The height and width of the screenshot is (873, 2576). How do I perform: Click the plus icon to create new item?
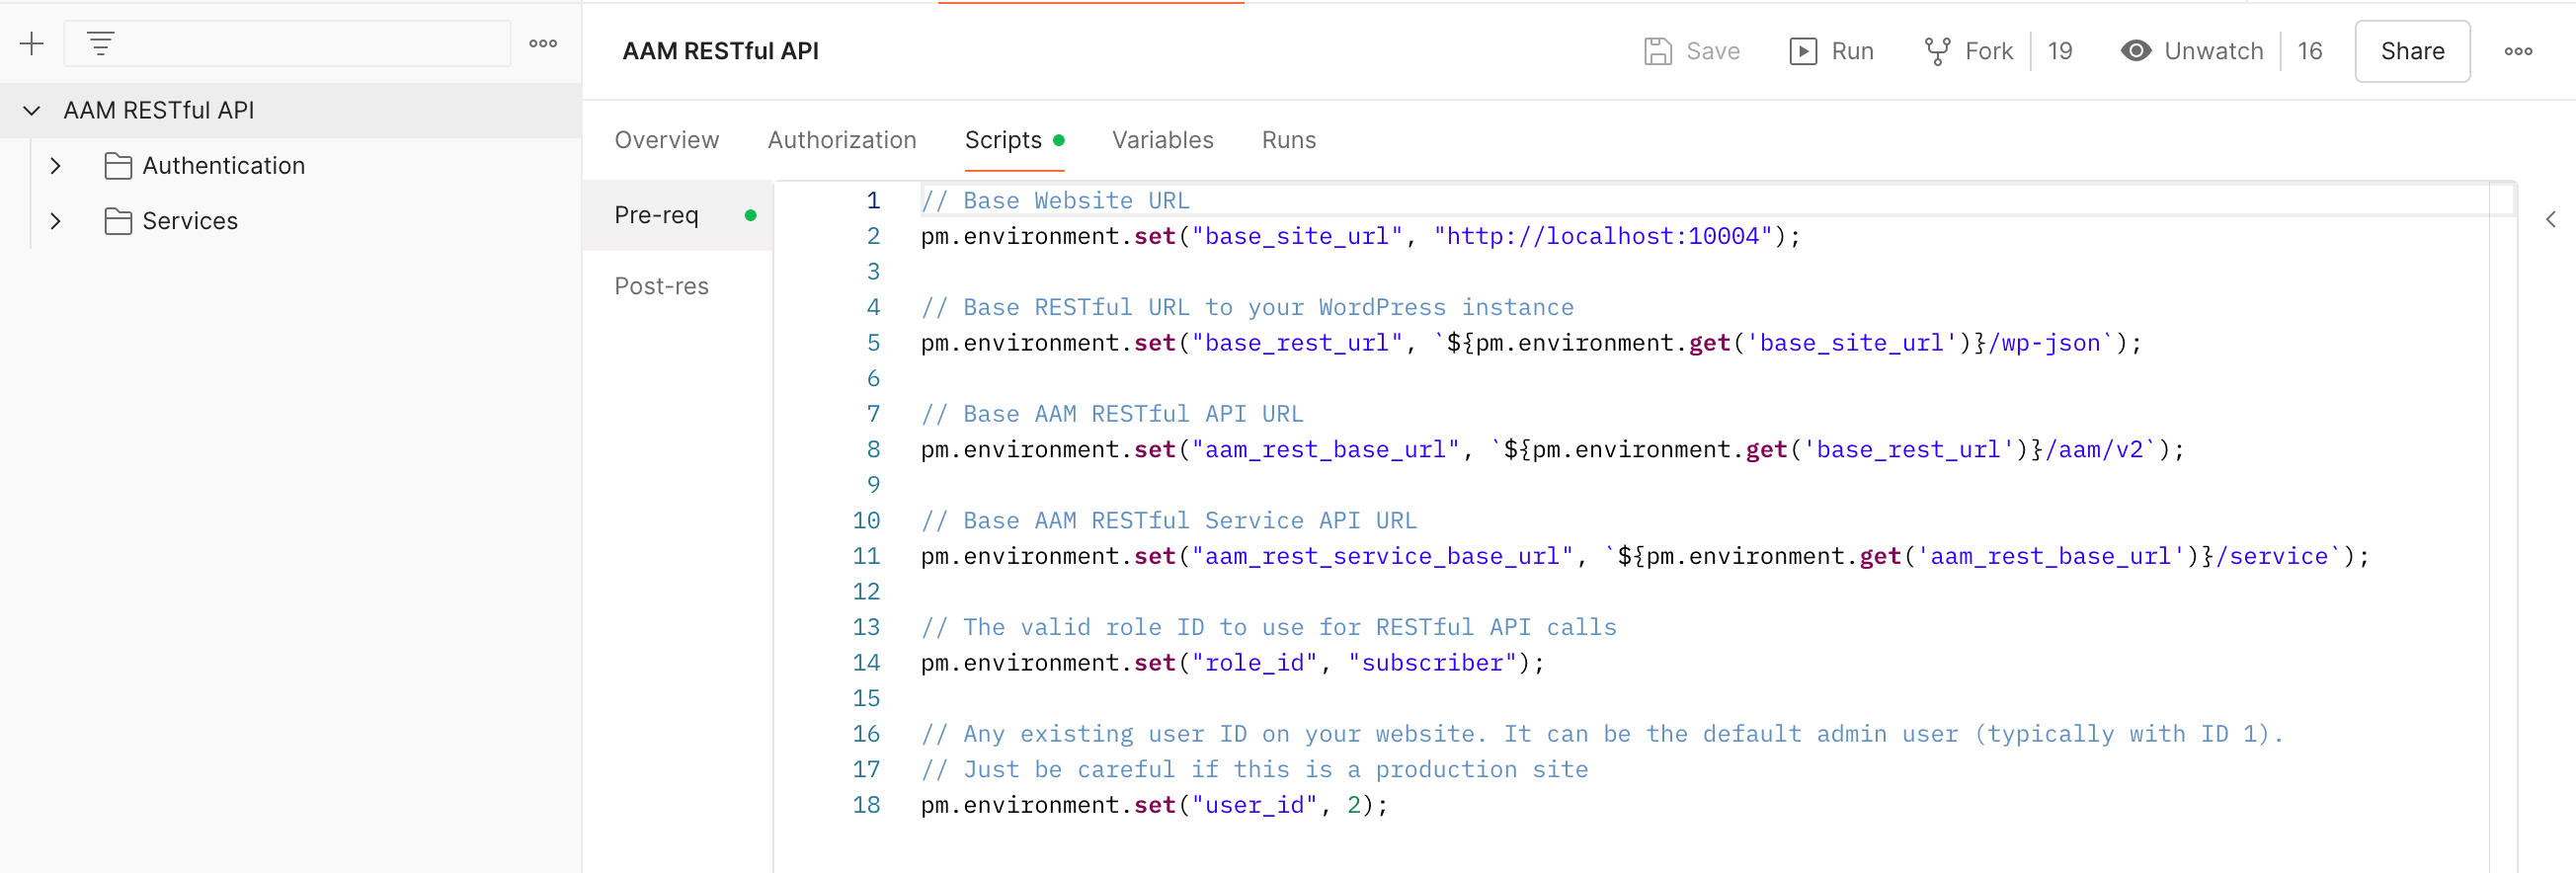[x=32, y=44]
